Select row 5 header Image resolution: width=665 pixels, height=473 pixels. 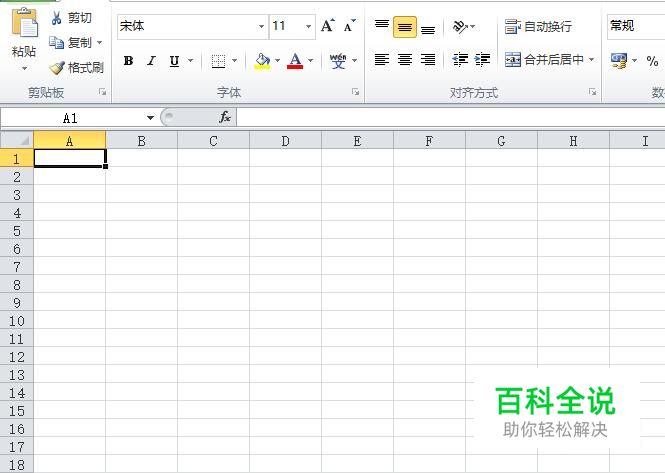[17, 231]
